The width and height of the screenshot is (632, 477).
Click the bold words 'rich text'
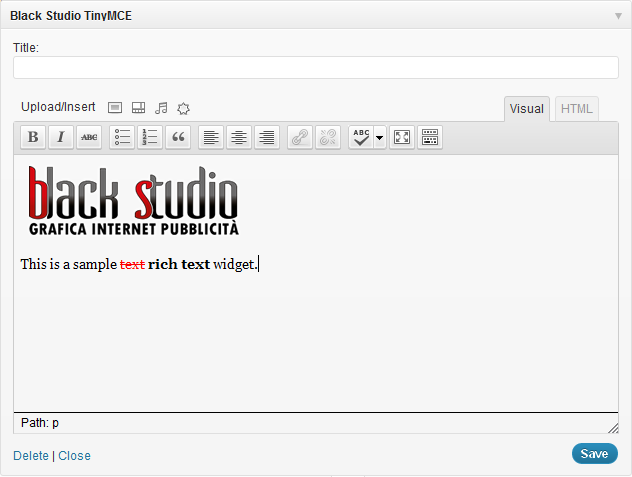(x=179, y=264)
